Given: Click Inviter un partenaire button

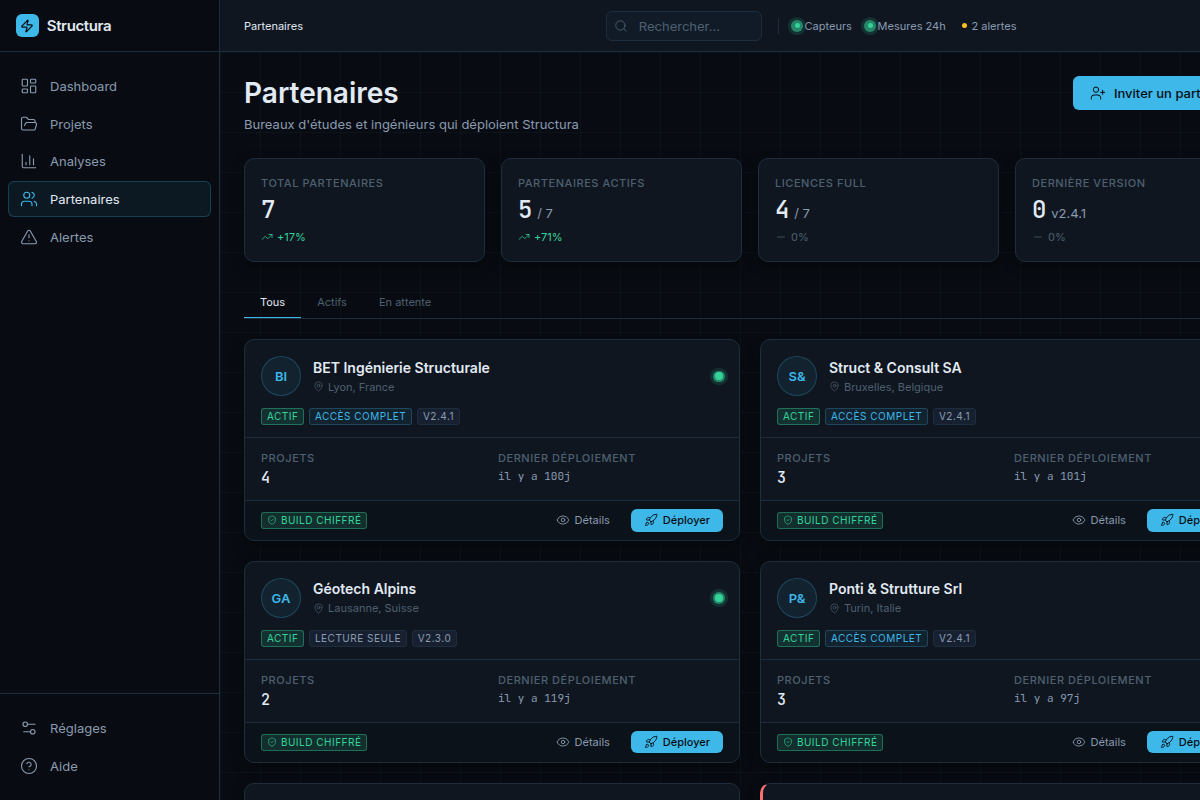Looking at the screenshot, I should [x=1137, y=93].
